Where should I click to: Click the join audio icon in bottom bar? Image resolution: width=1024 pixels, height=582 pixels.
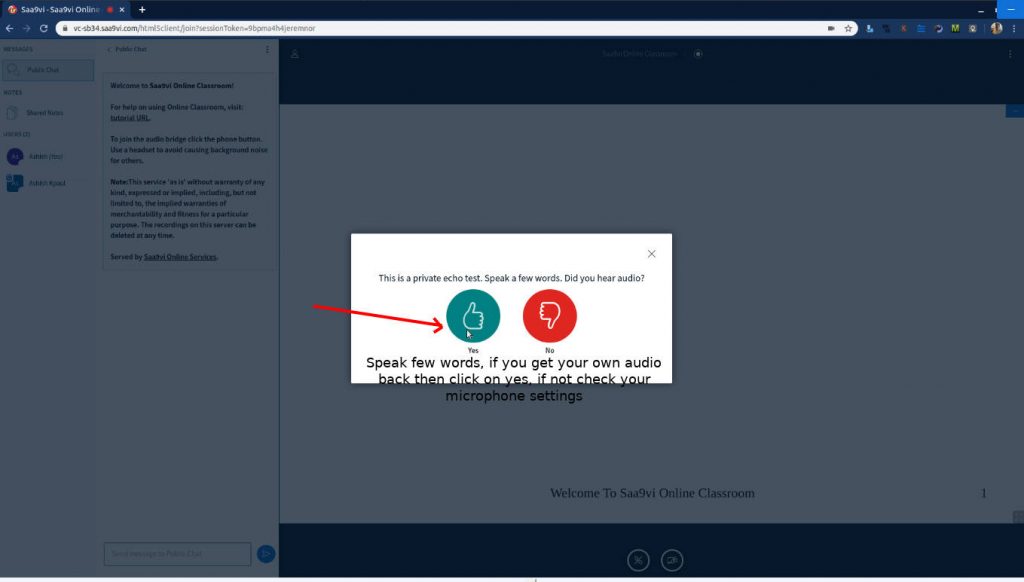(638, 560)
